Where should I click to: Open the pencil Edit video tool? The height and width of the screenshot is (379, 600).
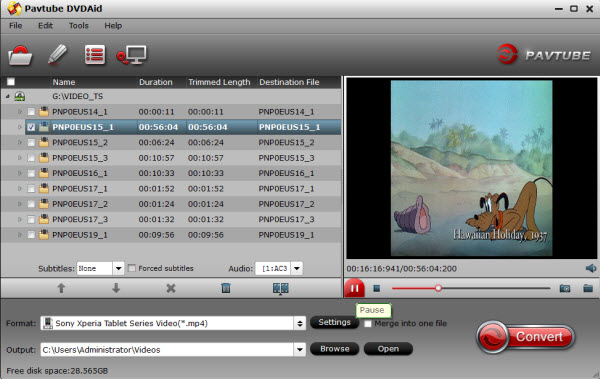[57, 54]
